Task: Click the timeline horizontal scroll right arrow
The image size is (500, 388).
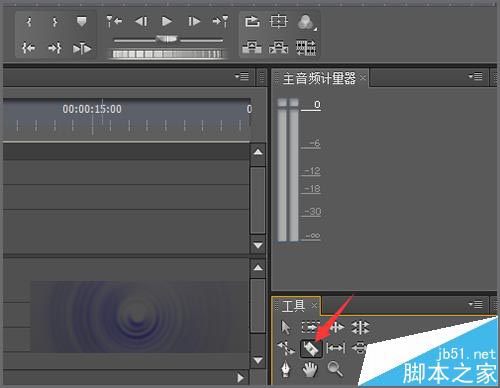Action: tap(240, 378)
